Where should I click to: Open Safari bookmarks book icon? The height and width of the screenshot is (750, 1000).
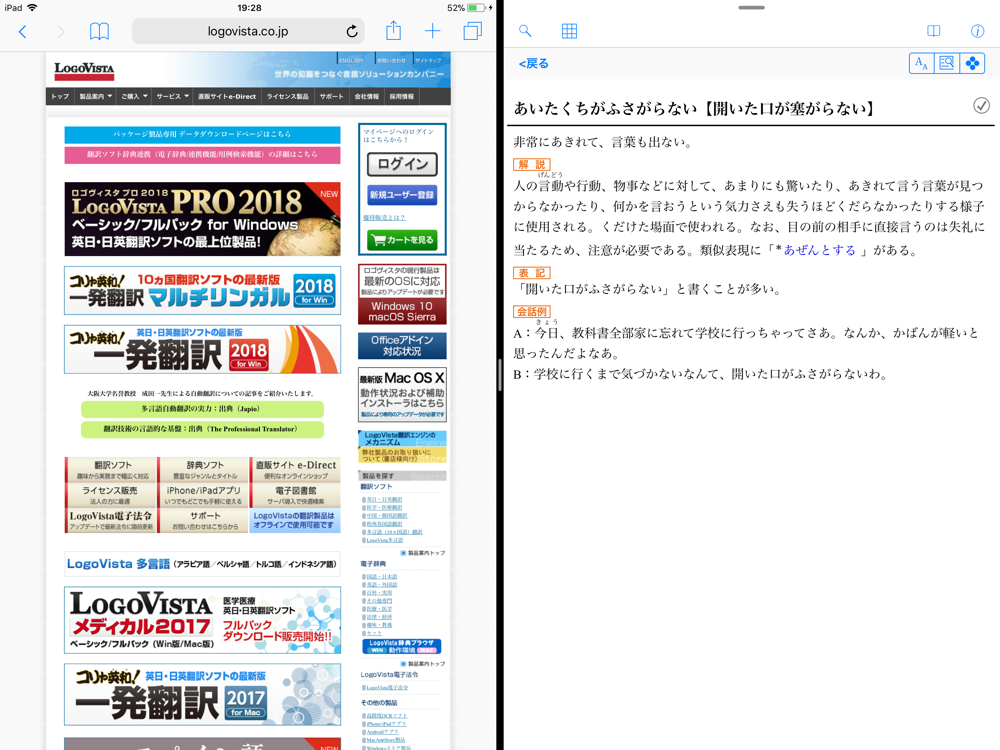click(x=99, y=31)
